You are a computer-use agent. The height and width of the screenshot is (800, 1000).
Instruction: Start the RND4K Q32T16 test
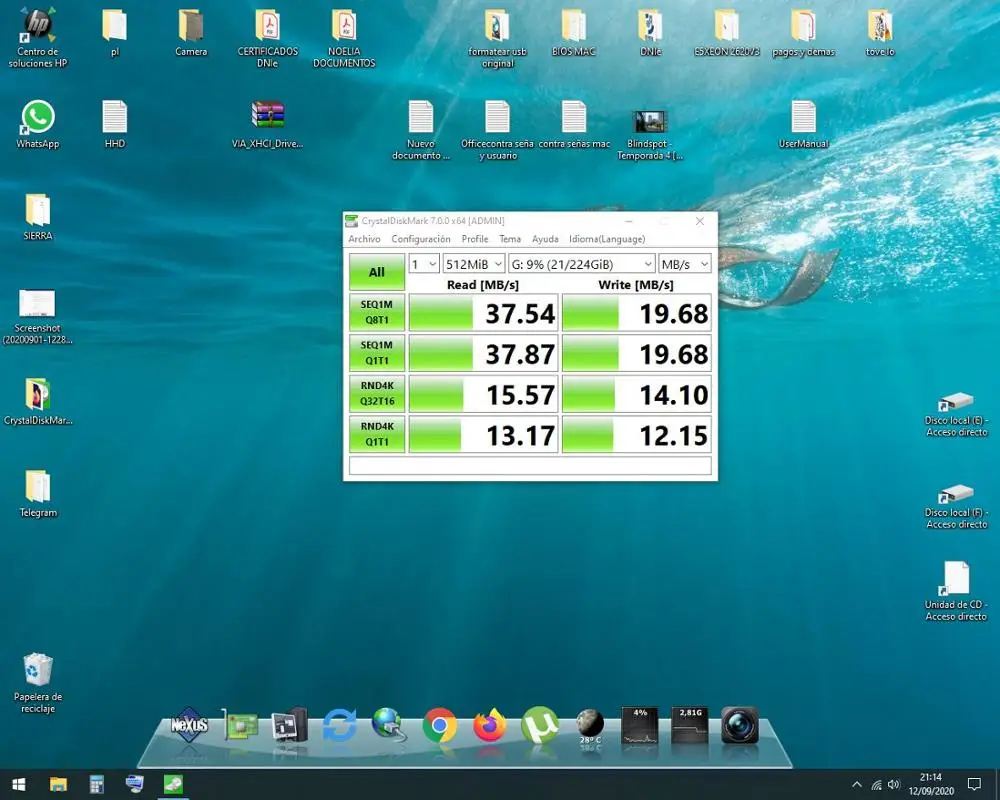point(376,395)
